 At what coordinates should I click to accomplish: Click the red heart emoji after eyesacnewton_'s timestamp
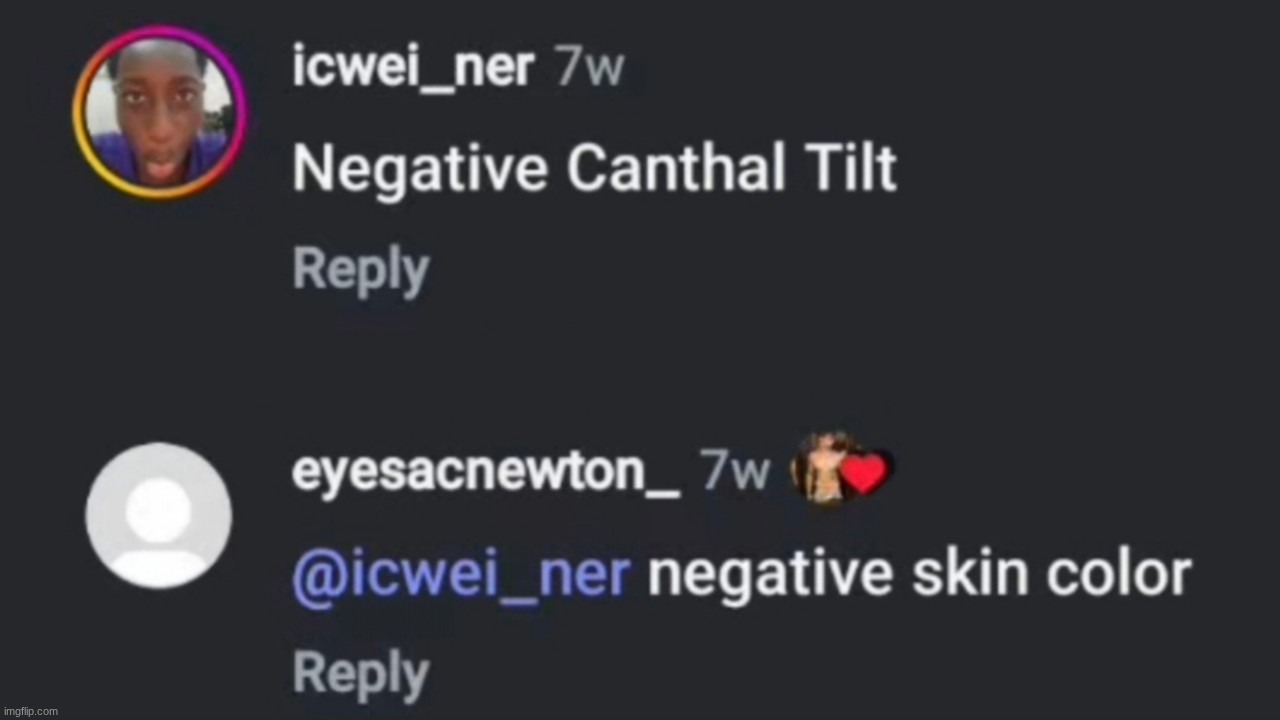pyautogui.click(x=864, y=473)
